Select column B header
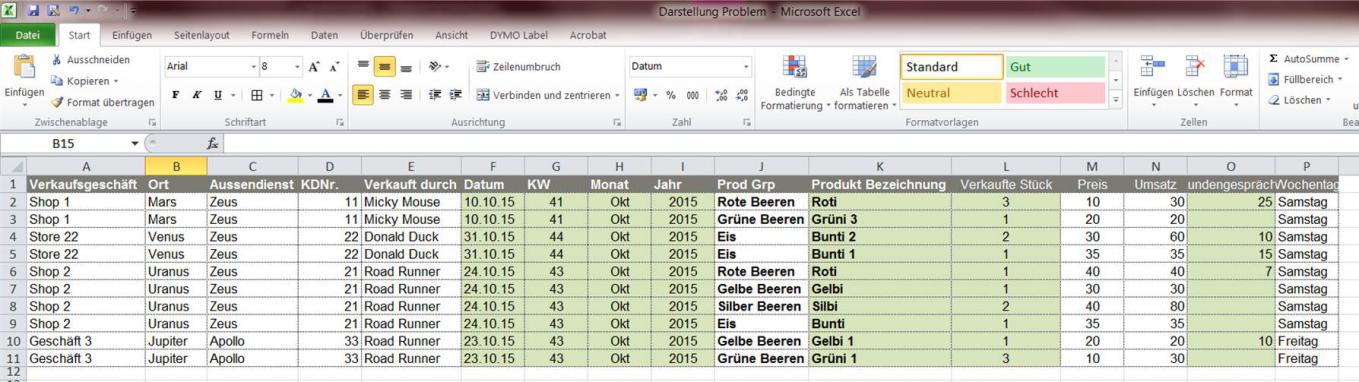 click(x=176, y=166)
